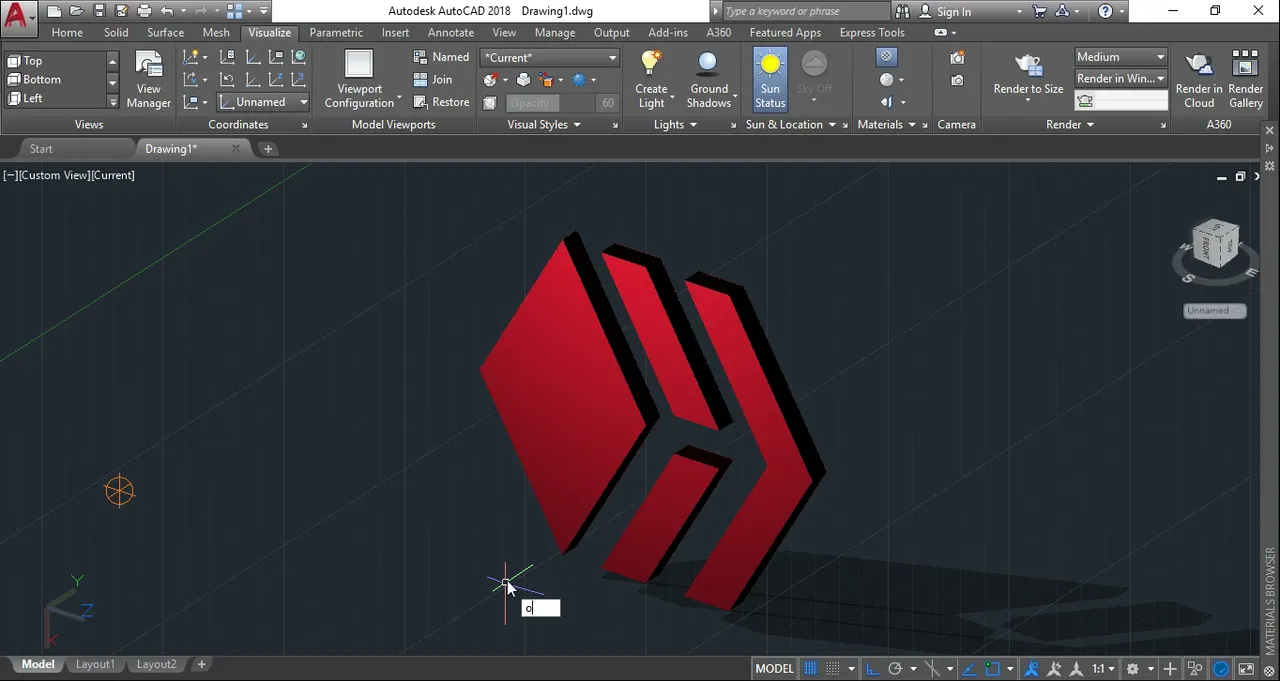
Task: Click the Open file icon in Quick Access
Action: tap(76, 12)
